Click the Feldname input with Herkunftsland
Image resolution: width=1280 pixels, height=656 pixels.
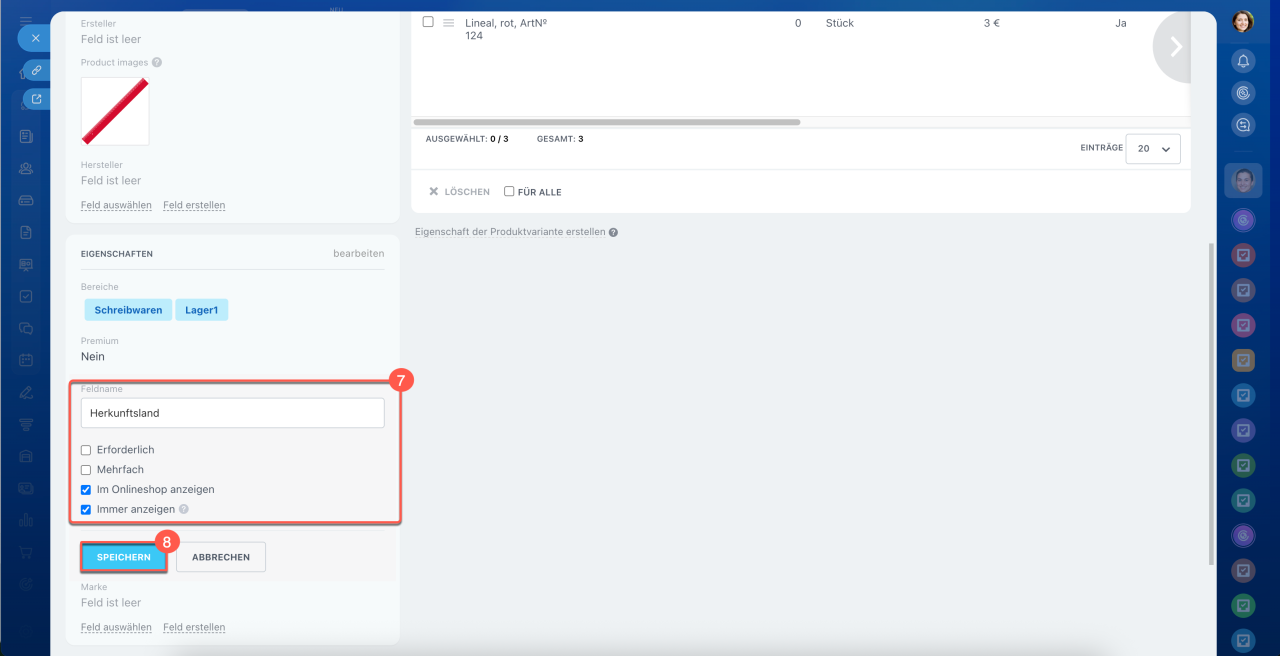point(232,413)
